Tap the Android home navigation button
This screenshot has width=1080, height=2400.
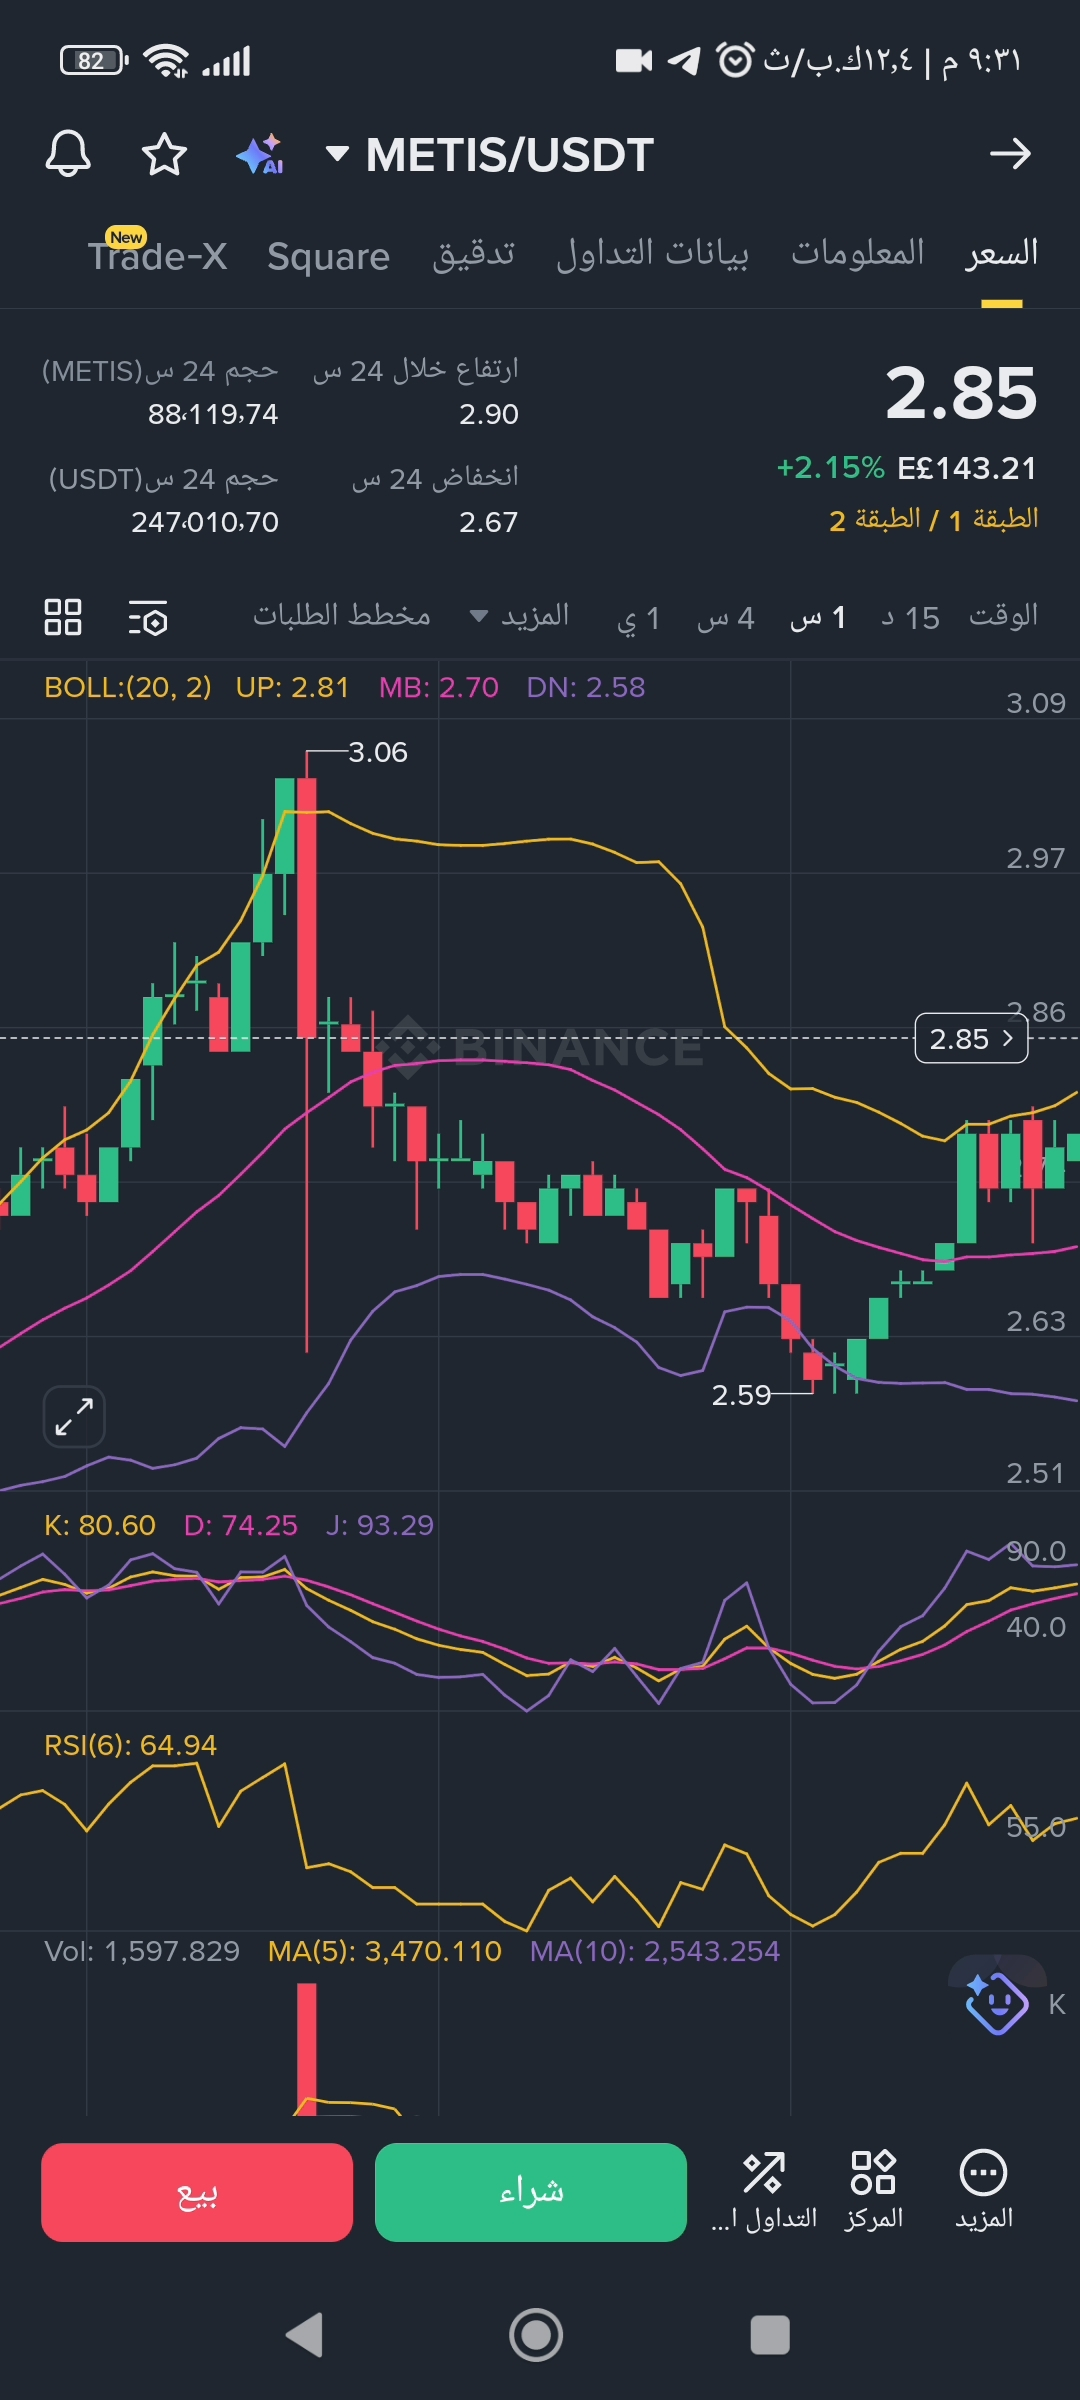536,2335
